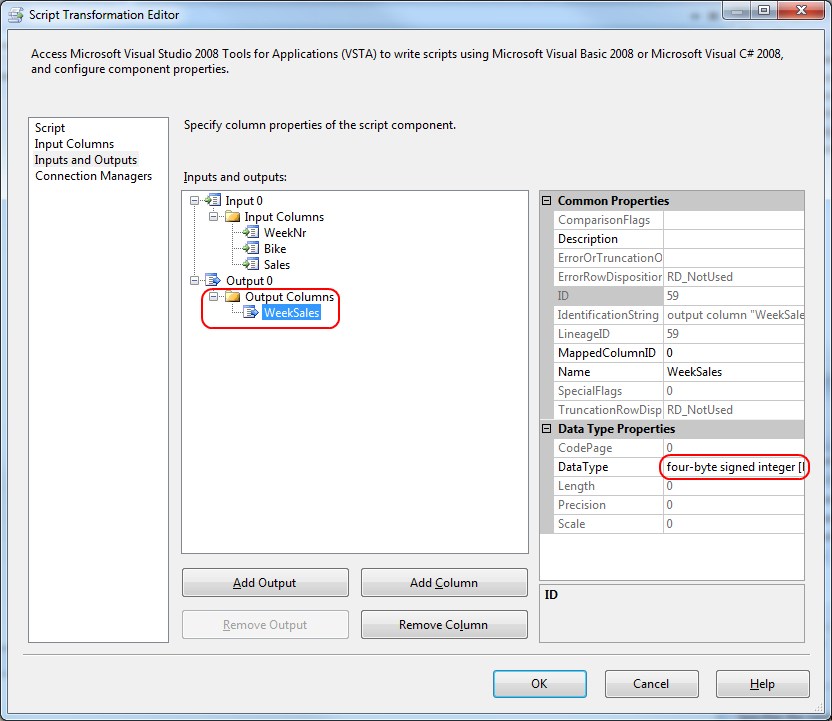Click the Output Columns folder icon
Viewport: 832px width, 721px height.
(234, 296)
